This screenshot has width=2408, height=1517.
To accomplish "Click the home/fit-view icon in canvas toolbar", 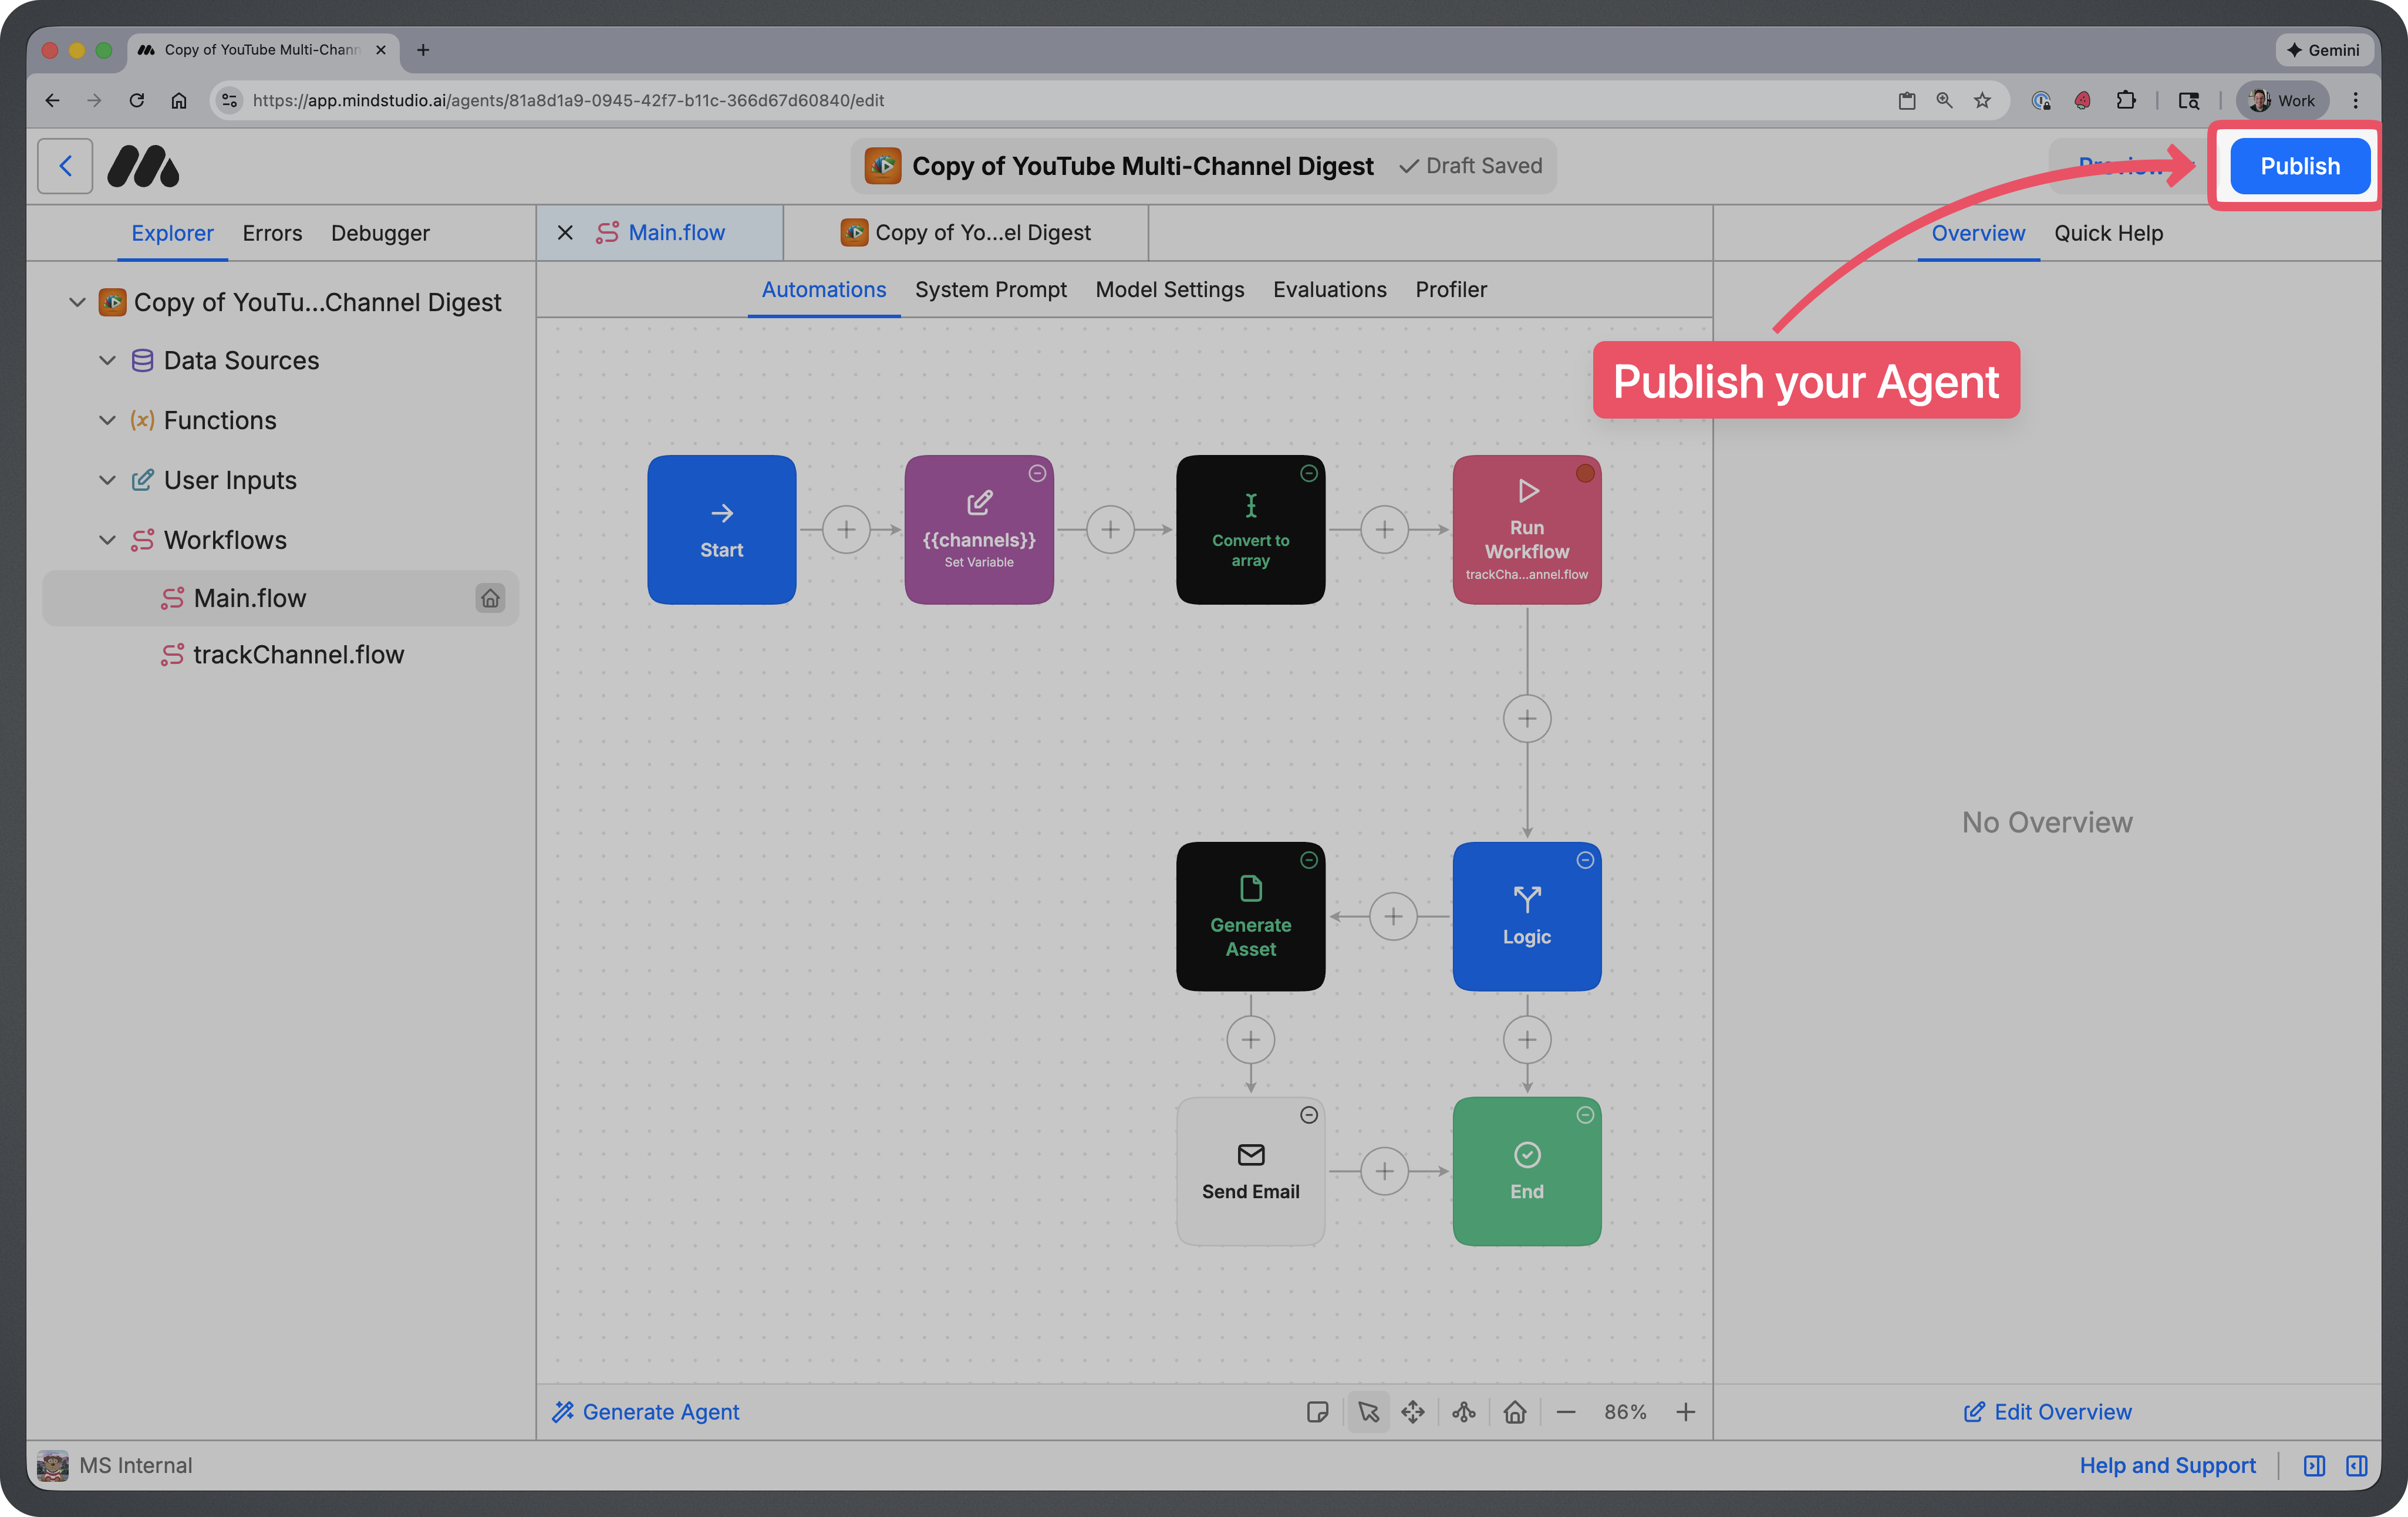I will [x=1515, y=1412].
